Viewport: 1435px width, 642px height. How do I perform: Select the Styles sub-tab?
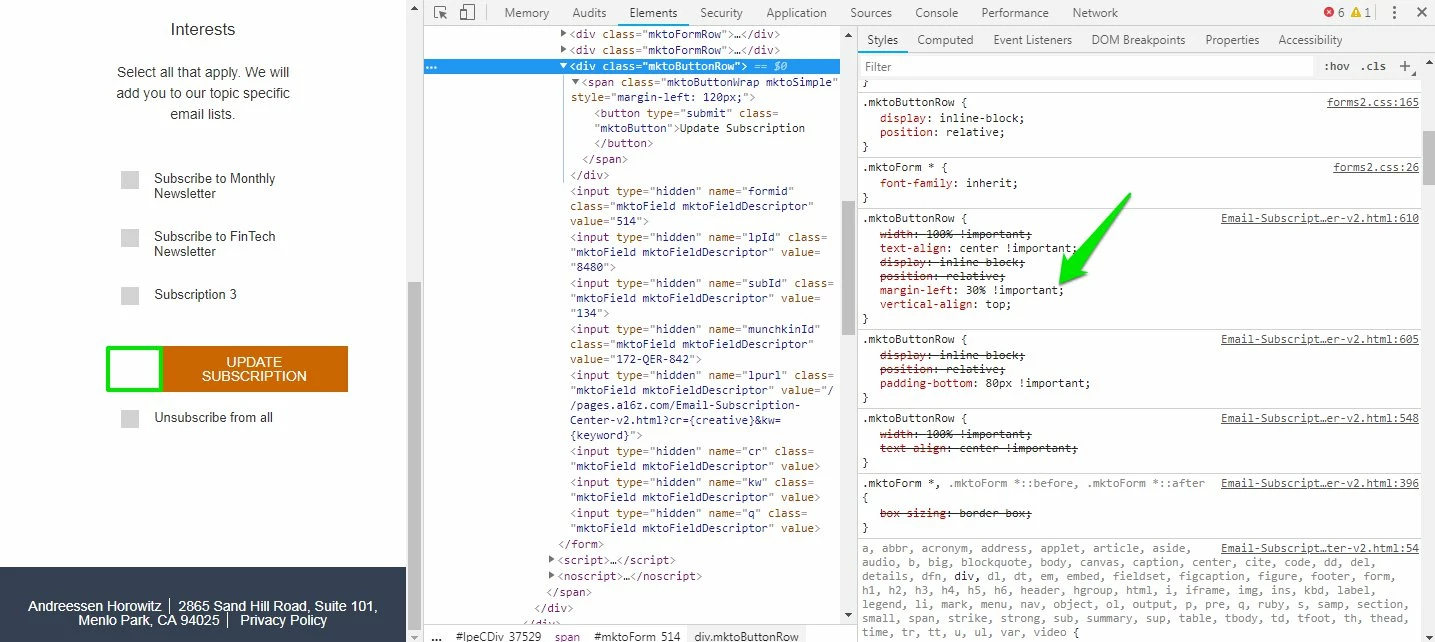(882, 40)
